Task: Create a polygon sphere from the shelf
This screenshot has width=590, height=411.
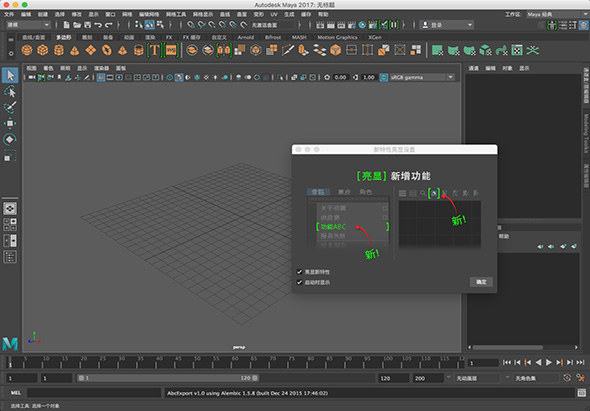Action: [27, 50]
